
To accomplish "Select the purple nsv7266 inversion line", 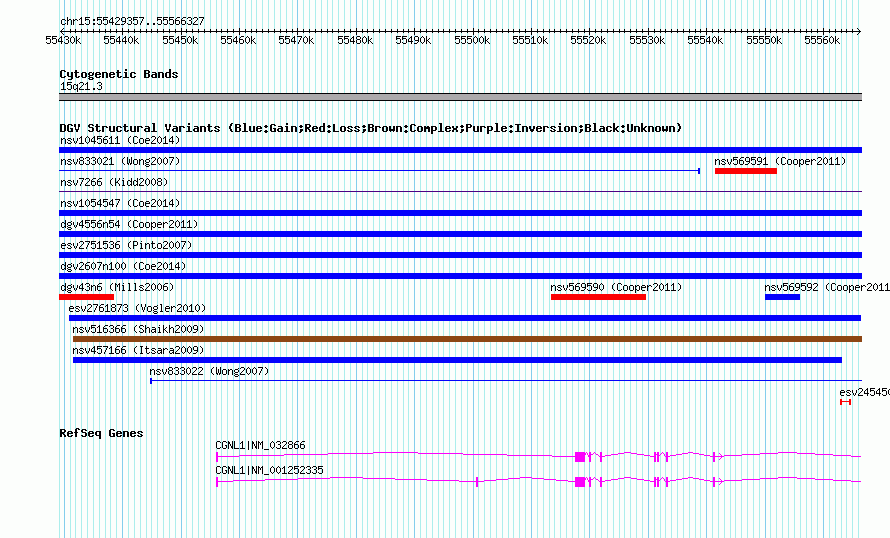I will point(460,192).
